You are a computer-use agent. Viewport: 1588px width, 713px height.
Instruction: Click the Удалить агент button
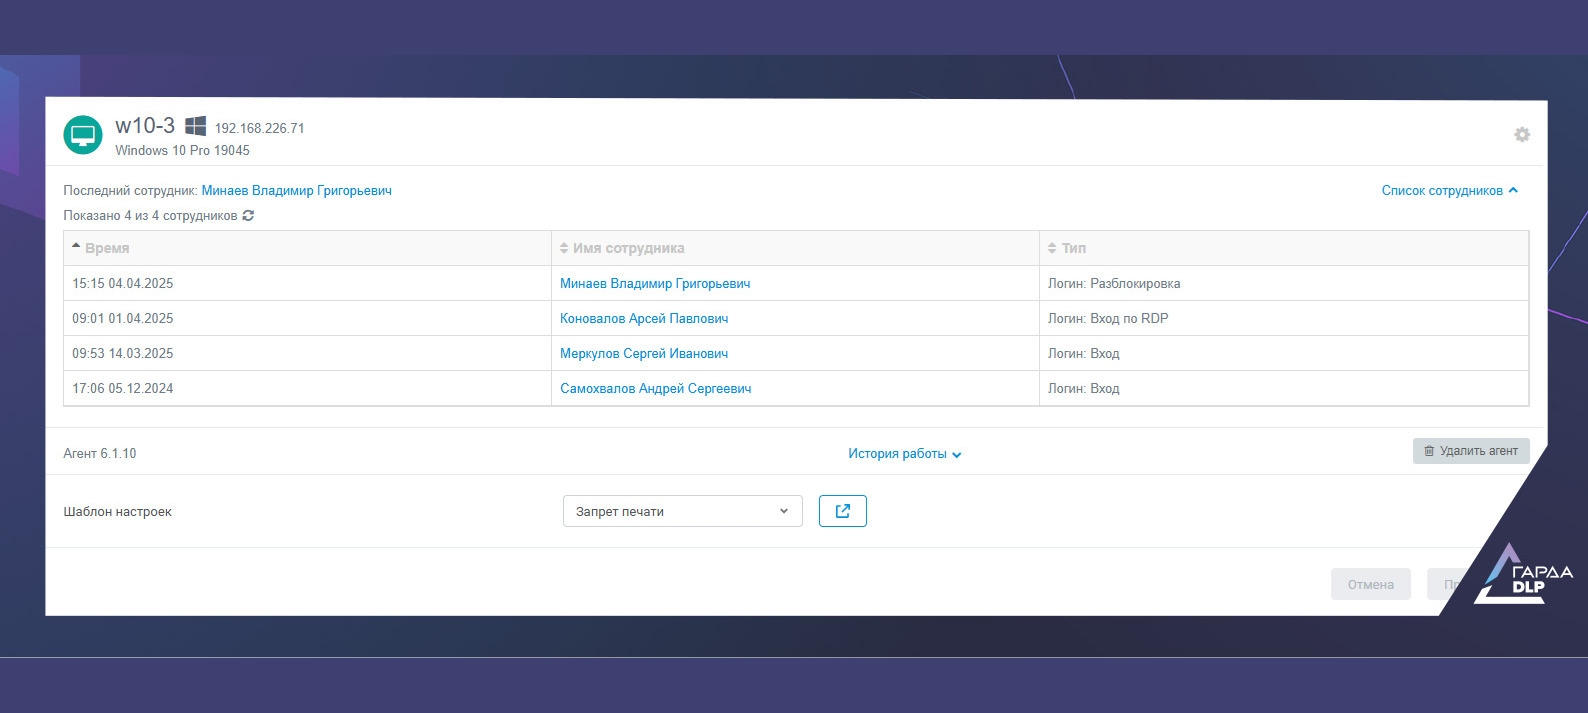[1471, 451]
